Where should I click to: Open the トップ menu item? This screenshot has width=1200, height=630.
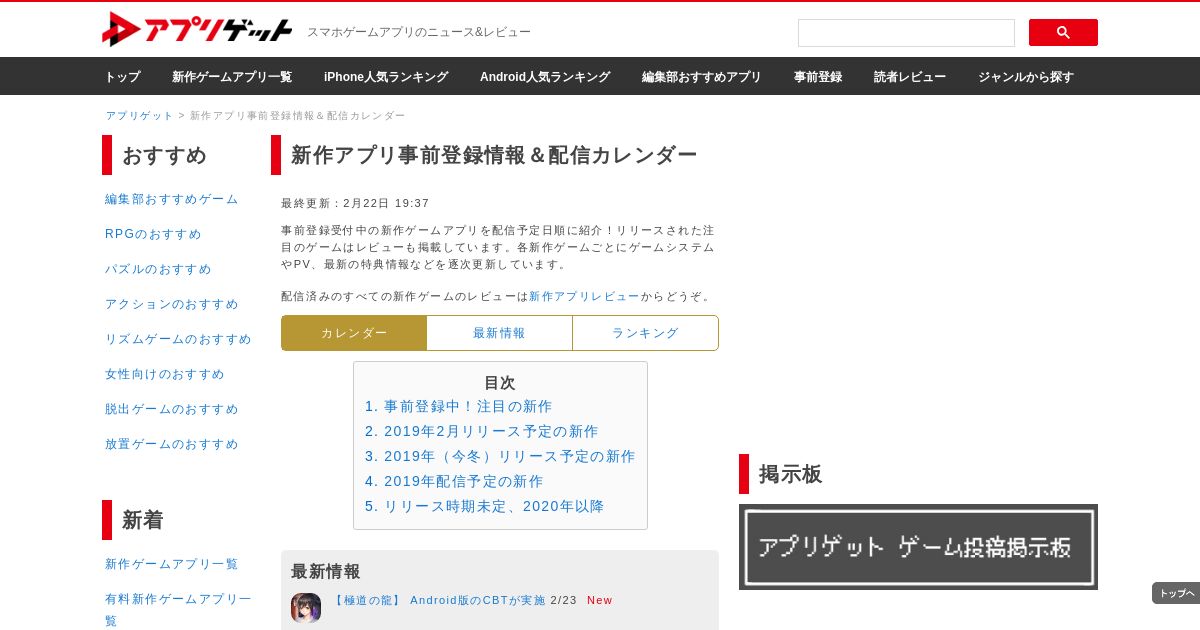(122, 77)
